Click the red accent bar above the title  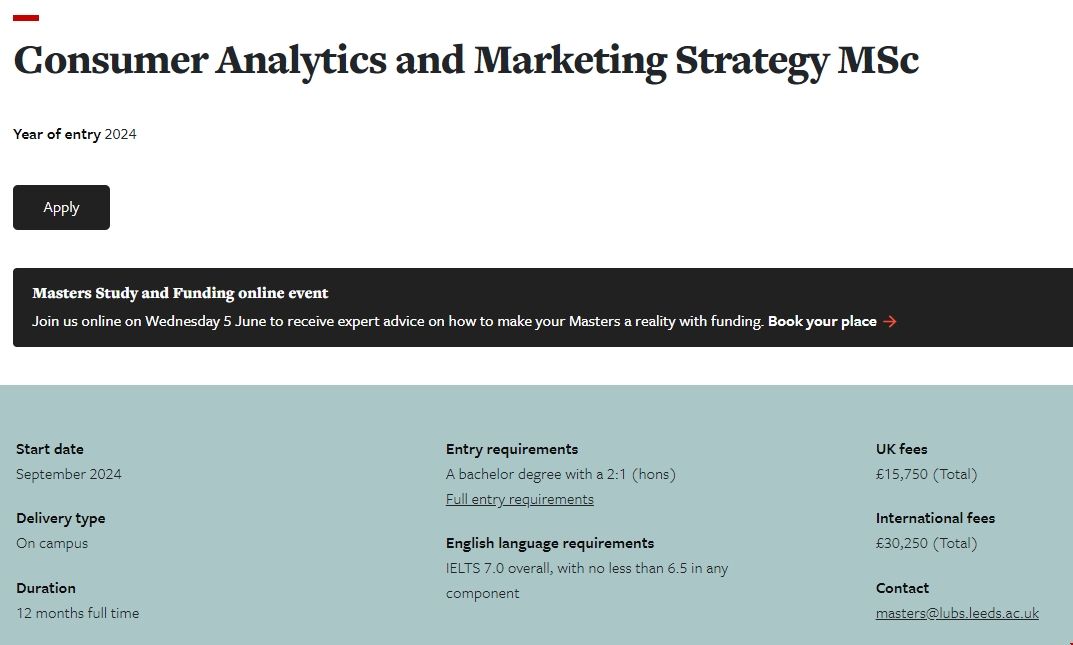pos(26,17)
